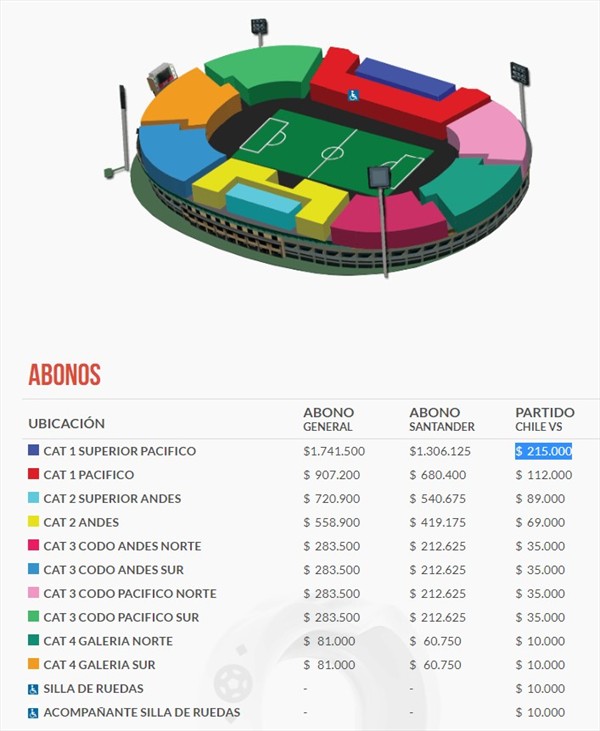
Task: Click the $1.741.500 Abono General price
Action: [334, 451]
